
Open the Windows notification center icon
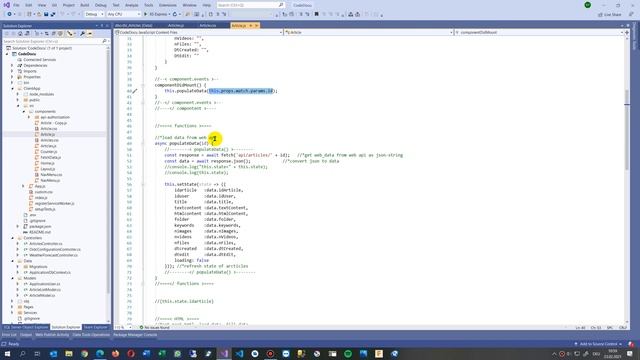tap(630, 353)
